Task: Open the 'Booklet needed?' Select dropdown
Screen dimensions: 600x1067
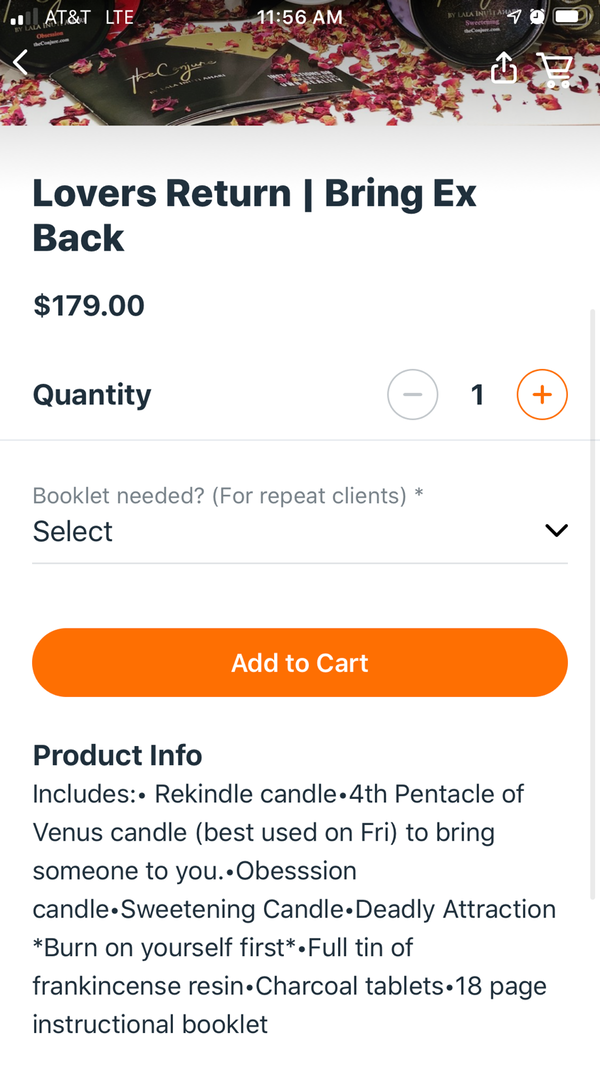Action: point(280,531)
